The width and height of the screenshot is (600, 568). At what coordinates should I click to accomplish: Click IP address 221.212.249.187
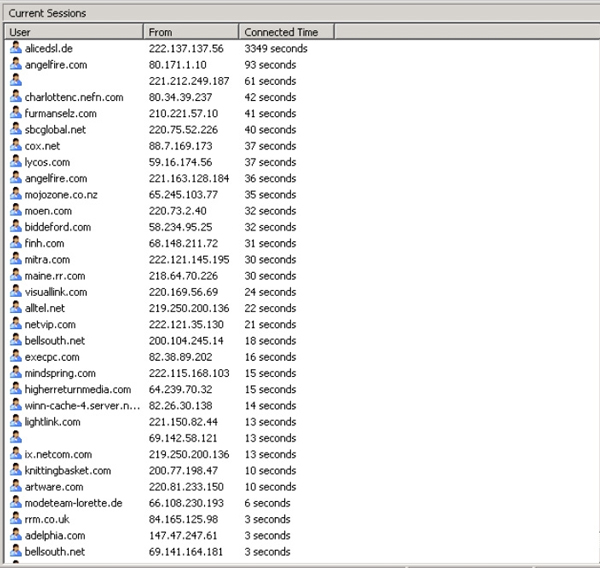click(189, 81)
